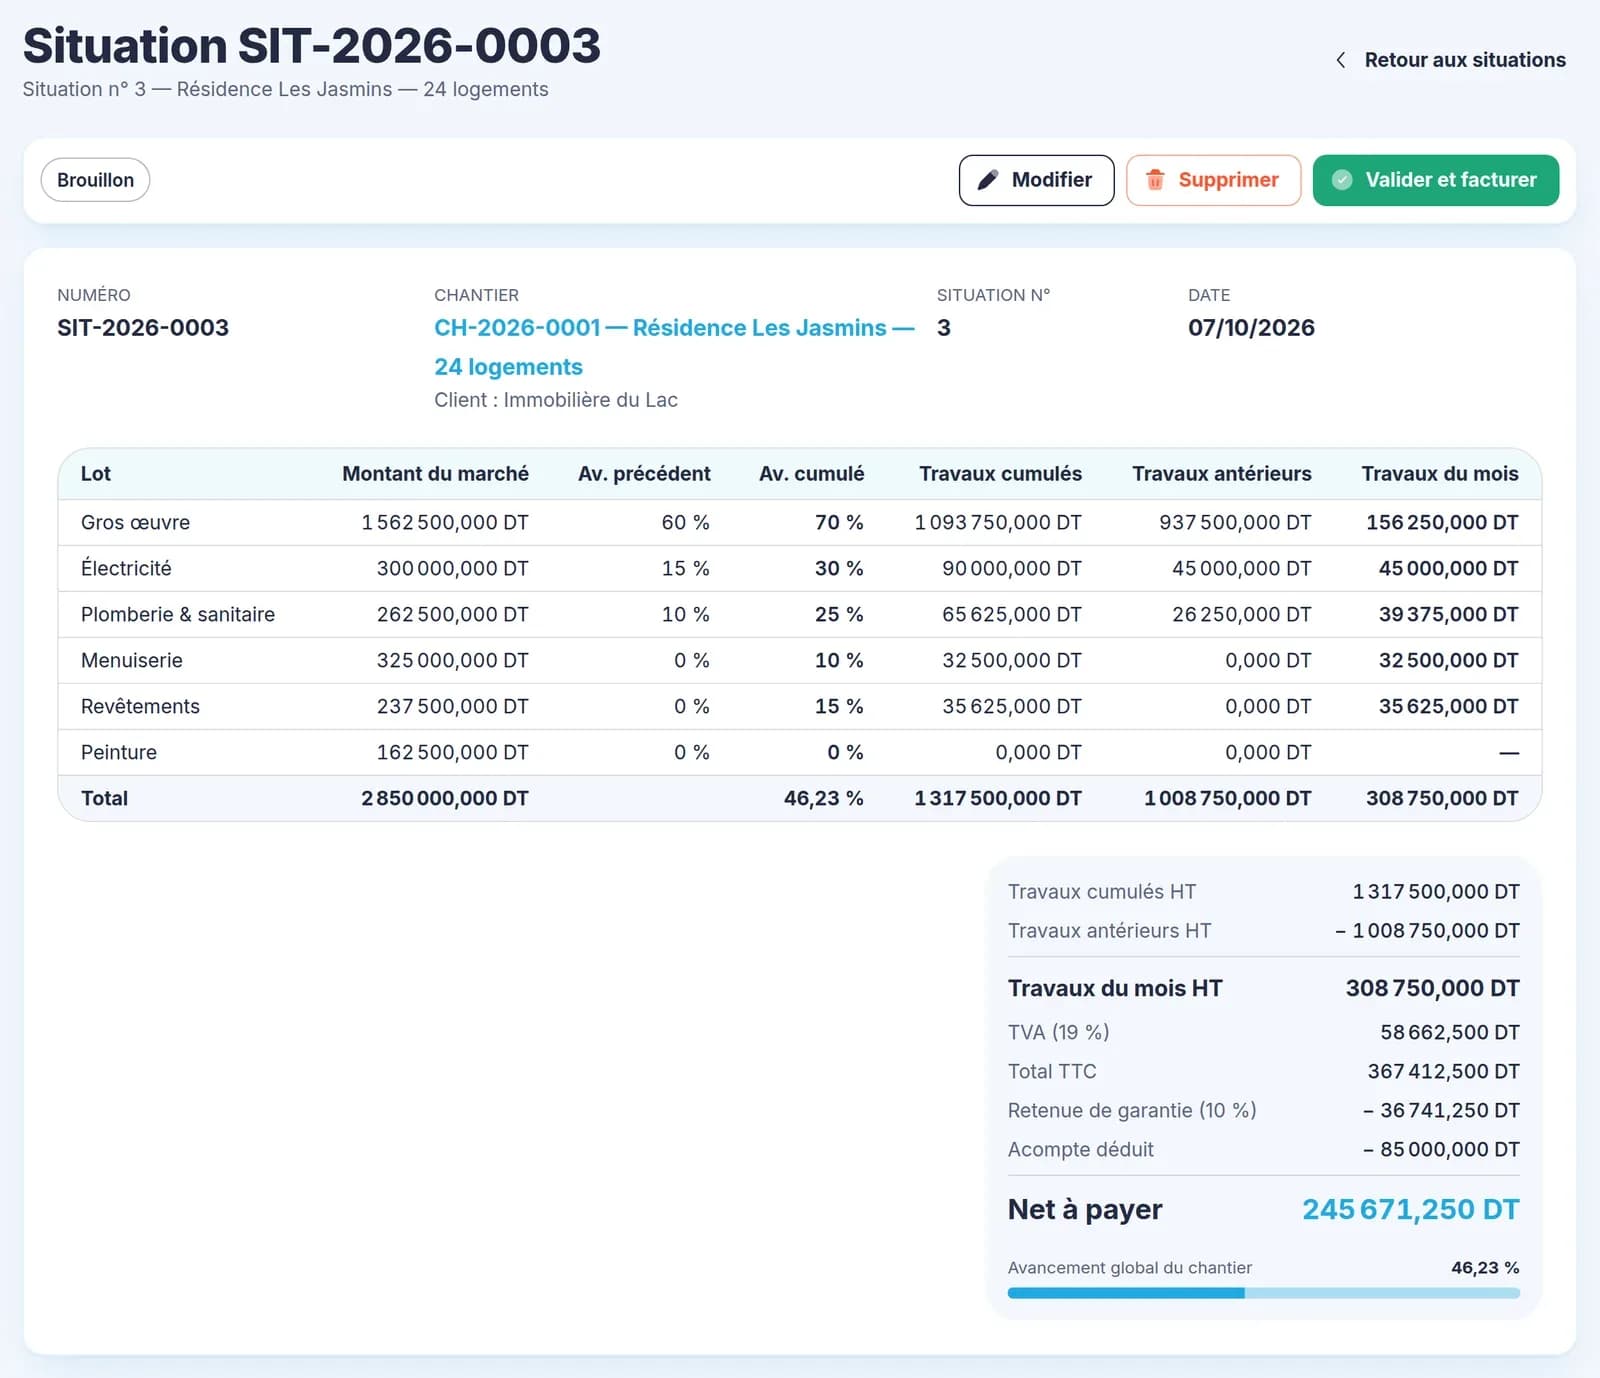Click the 26 250,000 DT previous works value
Image resolution: width=1600 pixels, height=1378 pixels.
1241,614
